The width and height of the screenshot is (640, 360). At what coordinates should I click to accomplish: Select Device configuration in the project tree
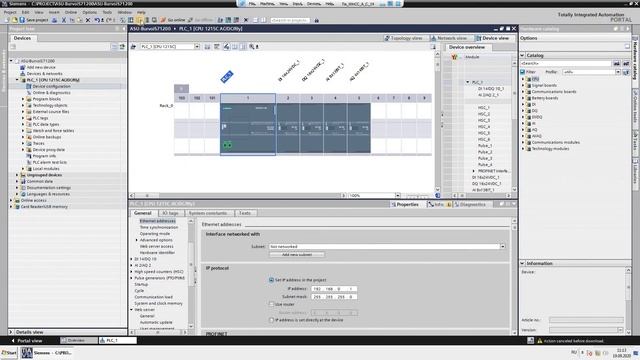(x=51, y=87)
